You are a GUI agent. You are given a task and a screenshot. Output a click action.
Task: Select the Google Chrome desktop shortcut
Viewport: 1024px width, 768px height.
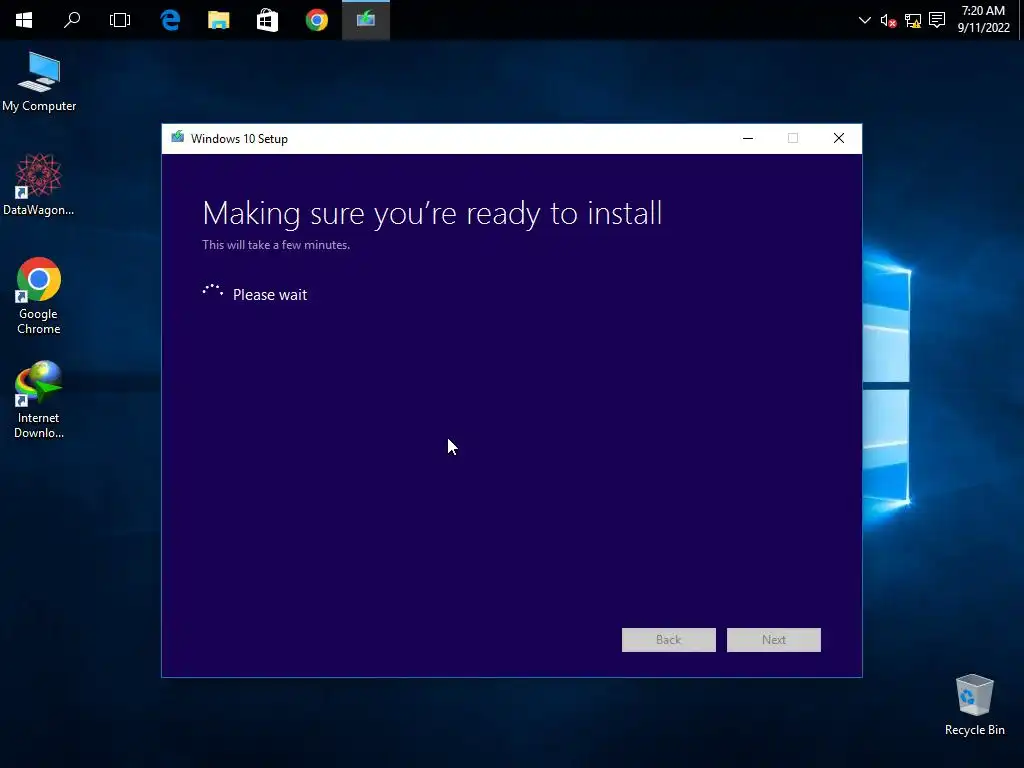[39, 296]
